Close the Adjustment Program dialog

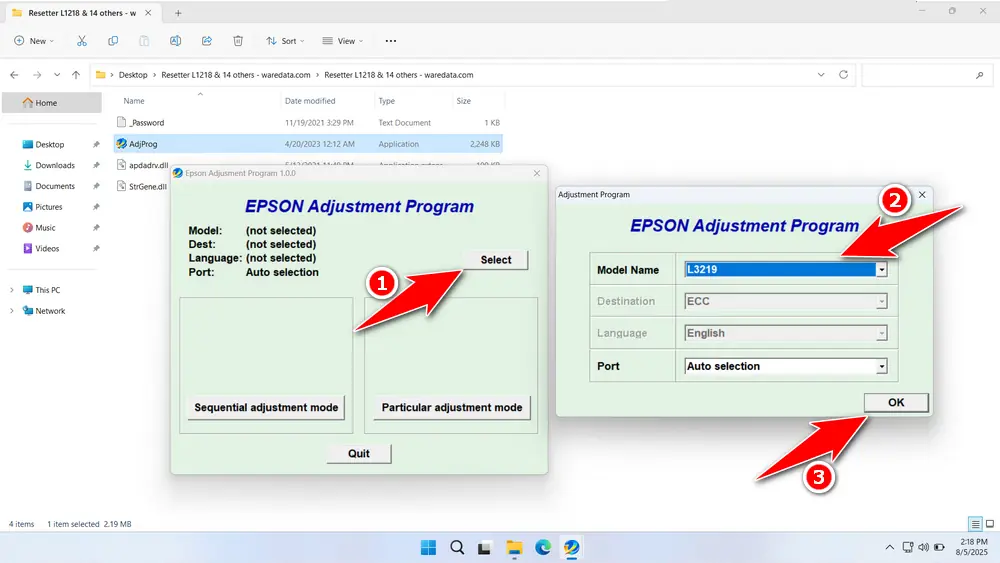[x=922, y=194]
